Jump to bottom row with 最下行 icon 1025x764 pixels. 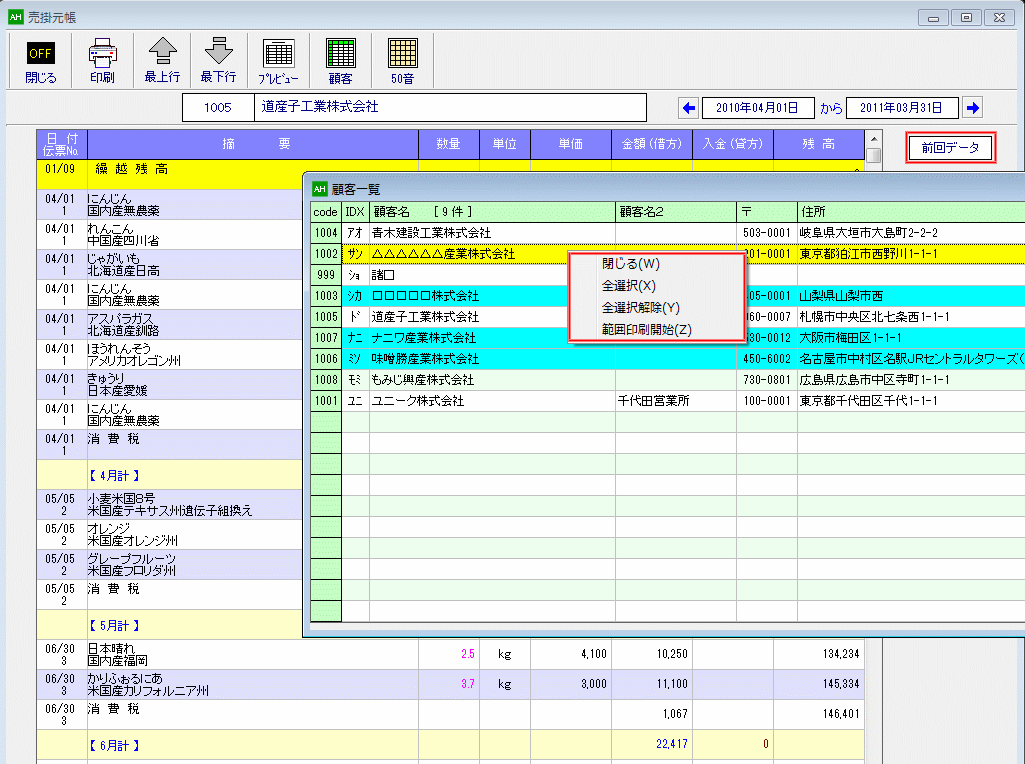(x=218, y=61)
